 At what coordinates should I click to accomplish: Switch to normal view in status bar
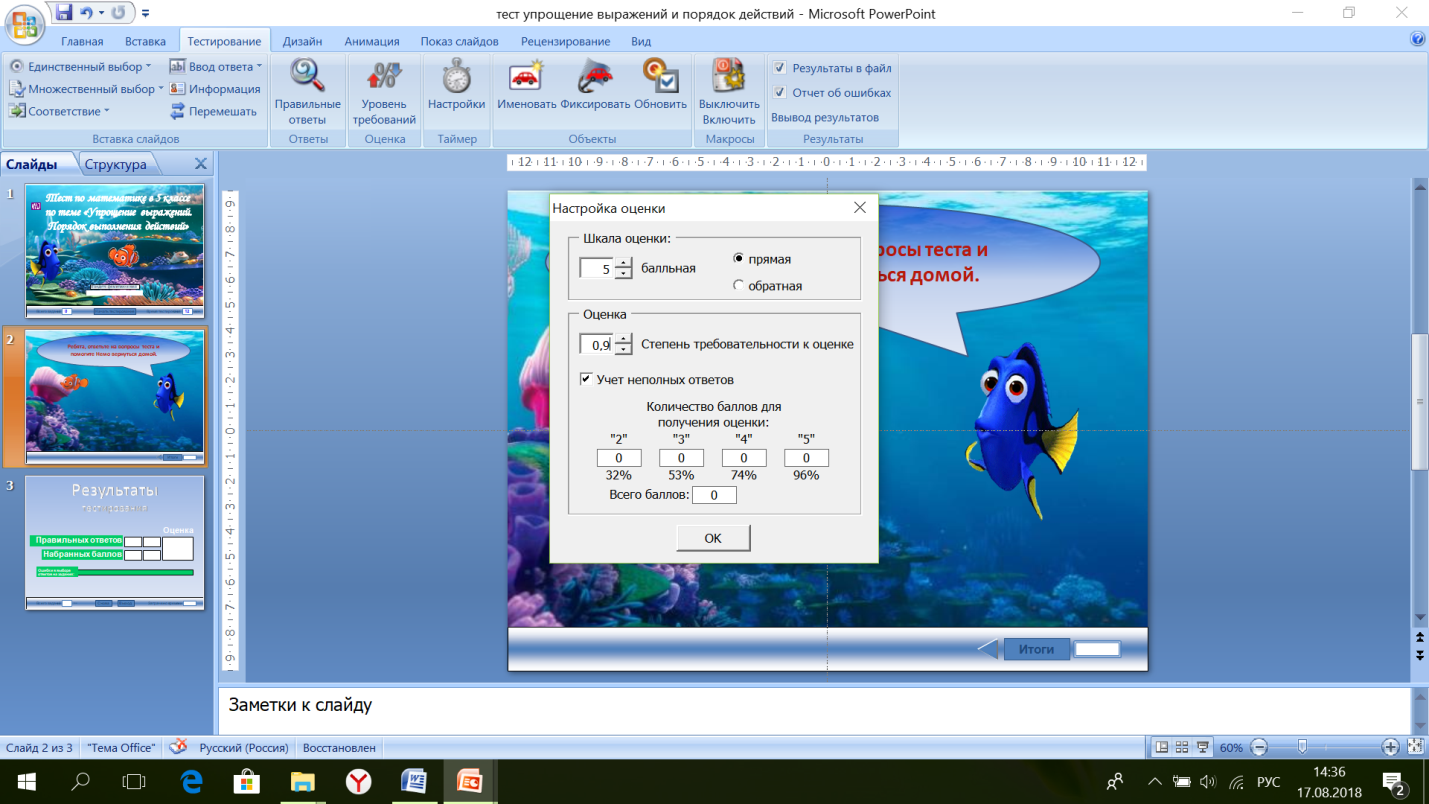point(1161,747)
